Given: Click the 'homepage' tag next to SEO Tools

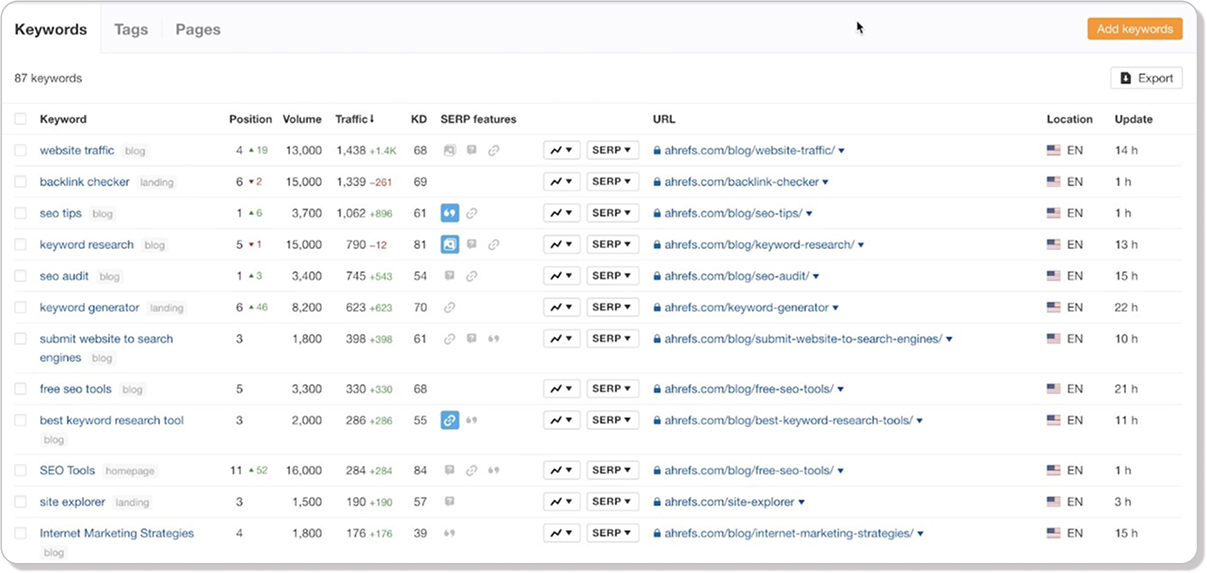Looking at the screenshot, I should click(x=130, y=471).
